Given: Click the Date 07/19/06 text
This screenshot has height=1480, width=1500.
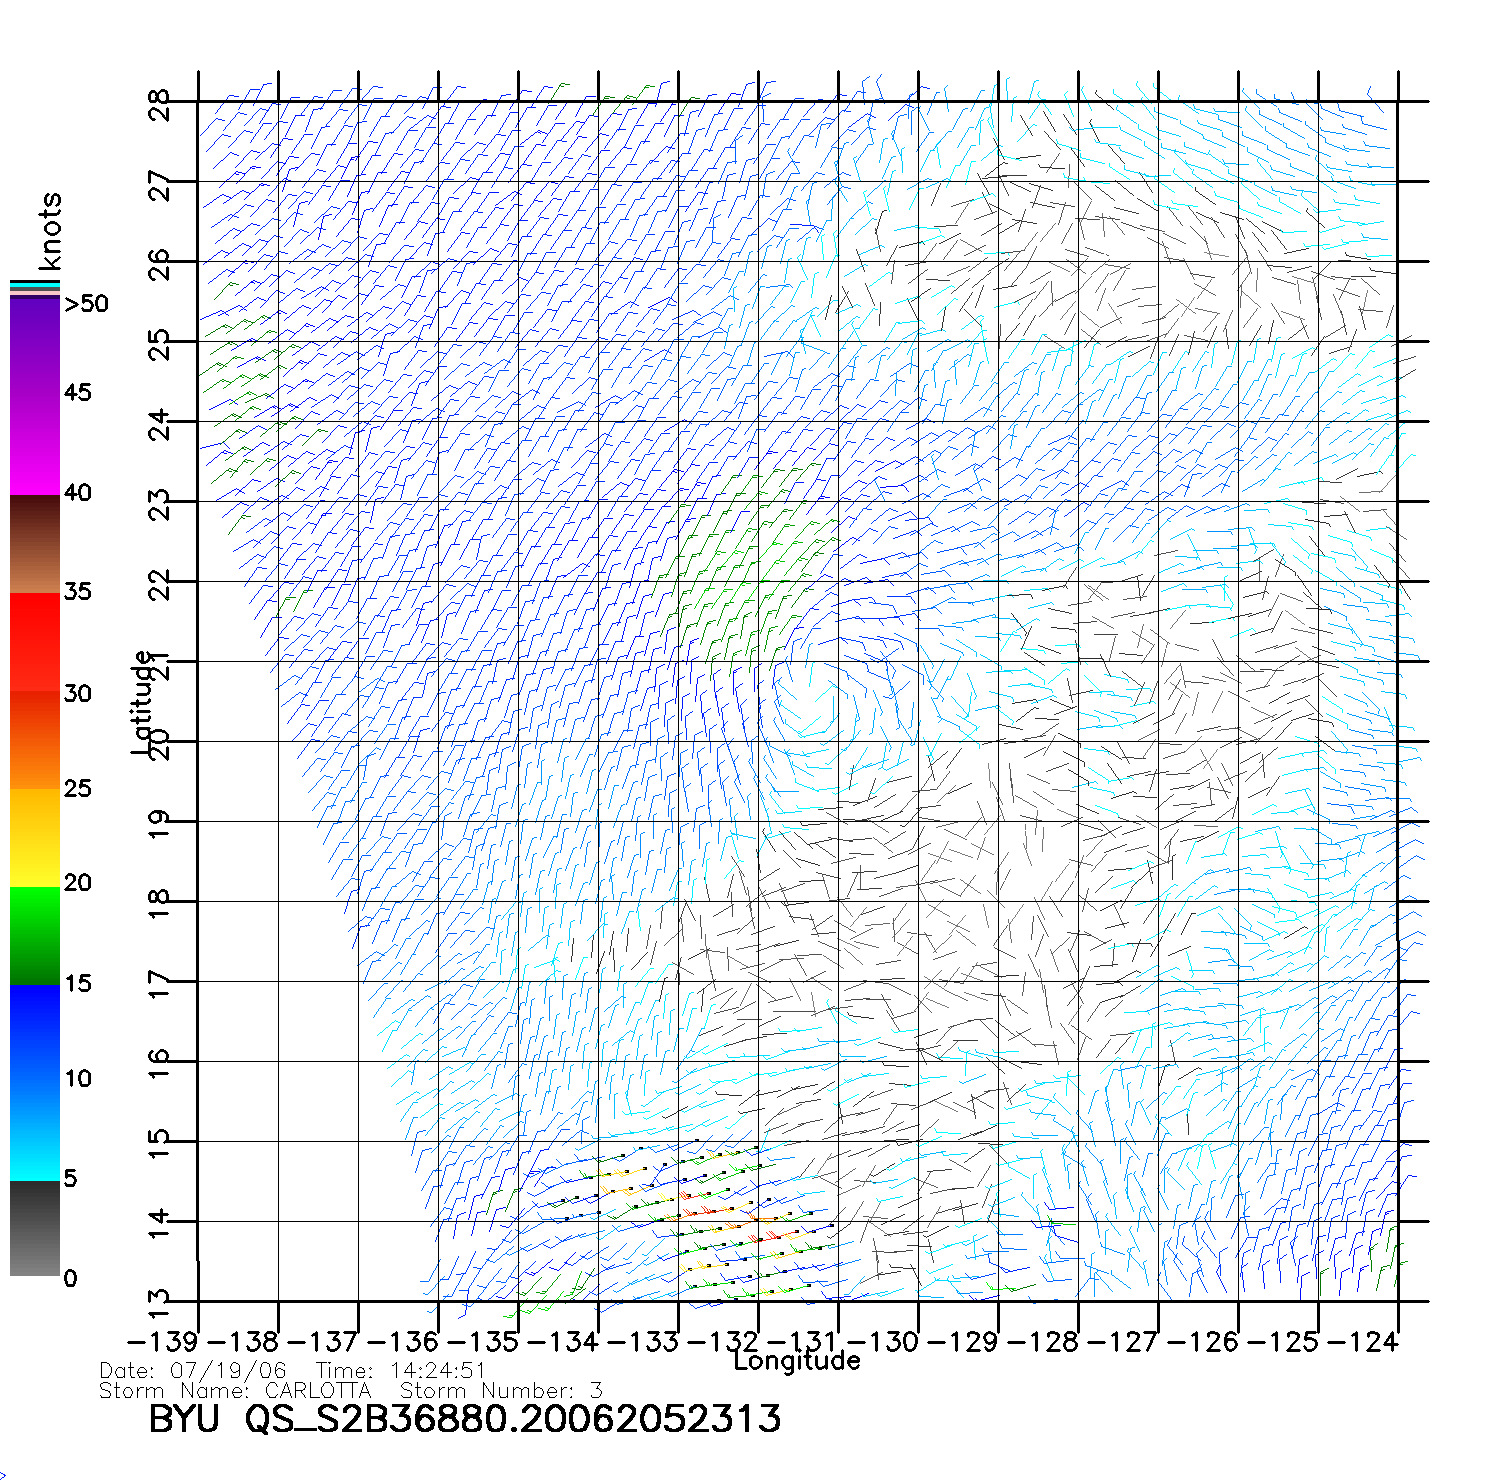Looking at the screenshot, I should [193, 1371].
